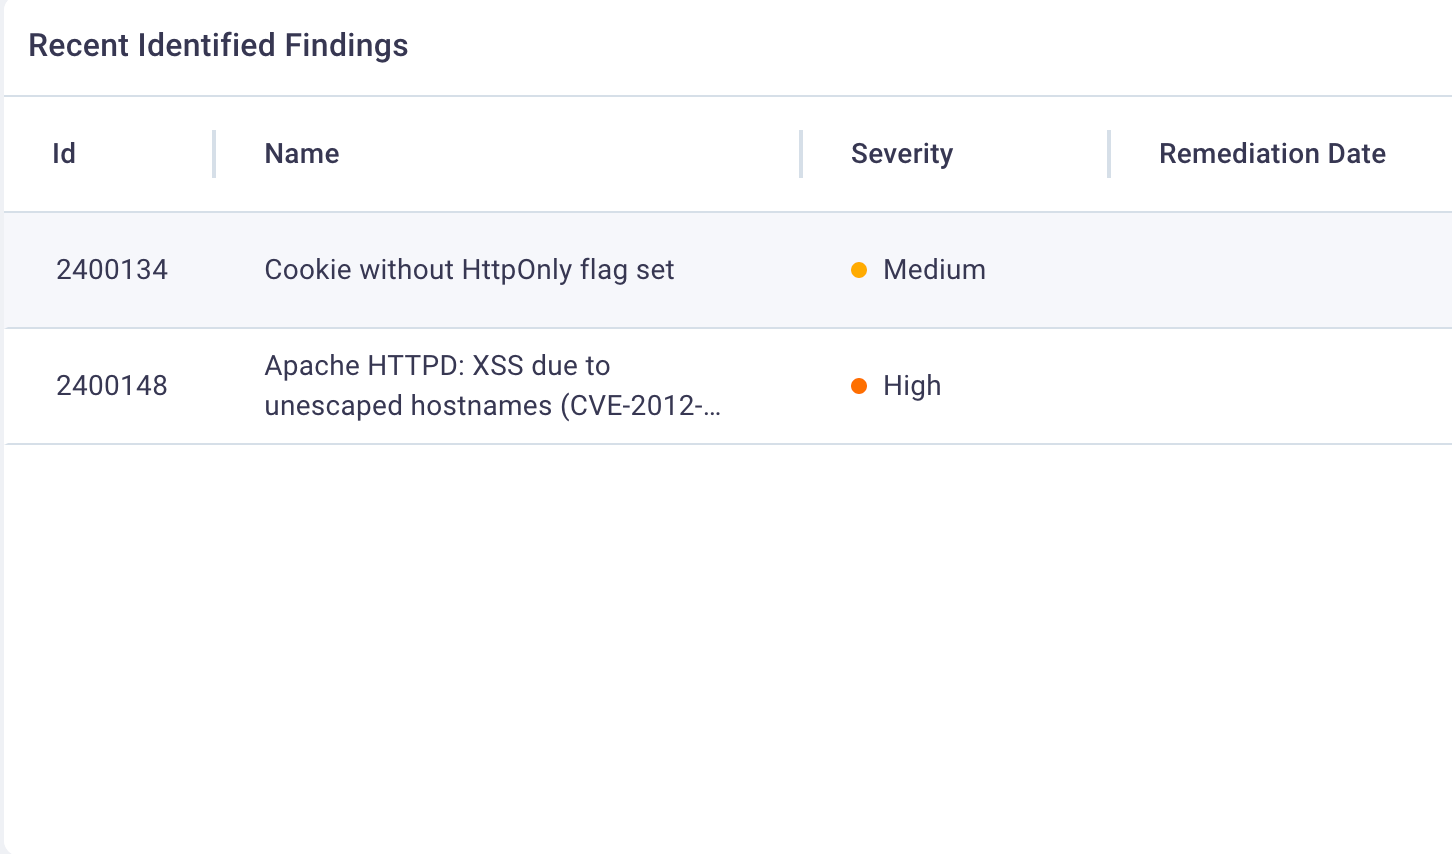
Task: Open finding ID 2400134
Action: pos(112,270)
